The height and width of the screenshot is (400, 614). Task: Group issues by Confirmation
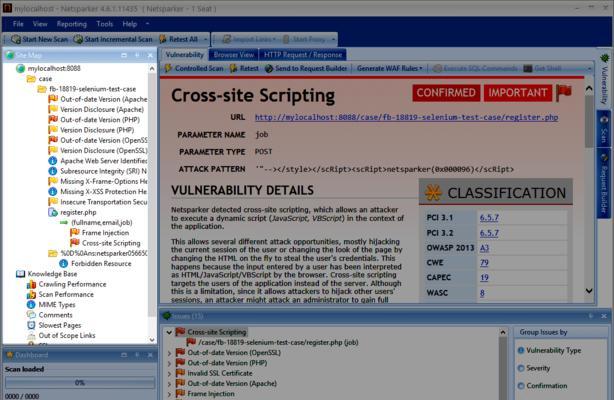542,386
